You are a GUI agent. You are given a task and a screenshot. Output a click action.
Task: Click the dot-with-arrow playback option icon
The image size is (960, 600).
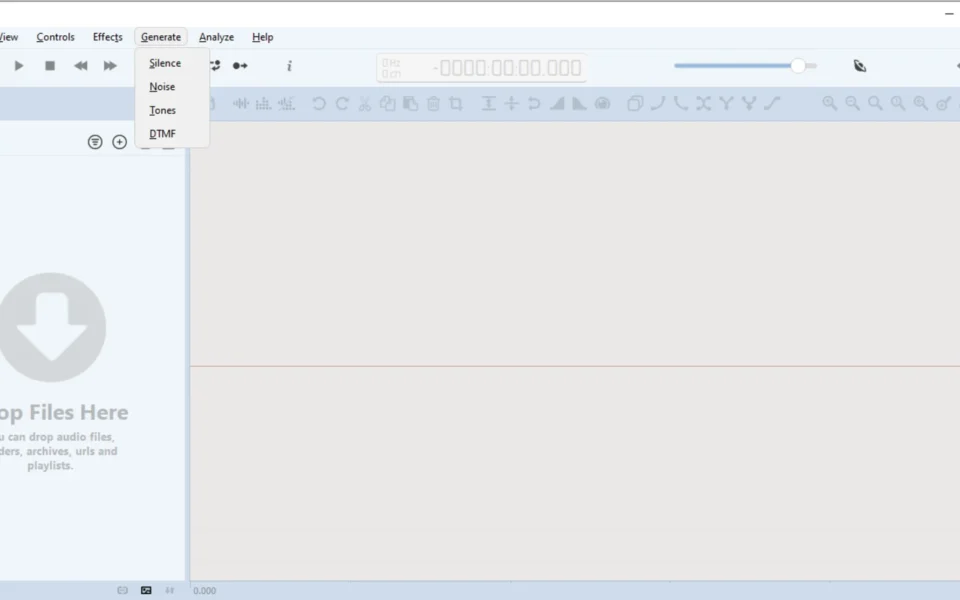[240, 66]
